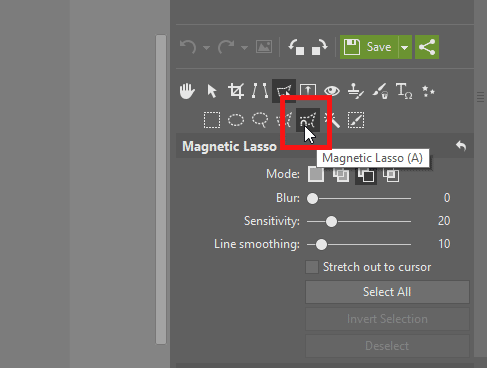
Task: Activate the Magic Wand tool
Action: [x=332, y=120]
